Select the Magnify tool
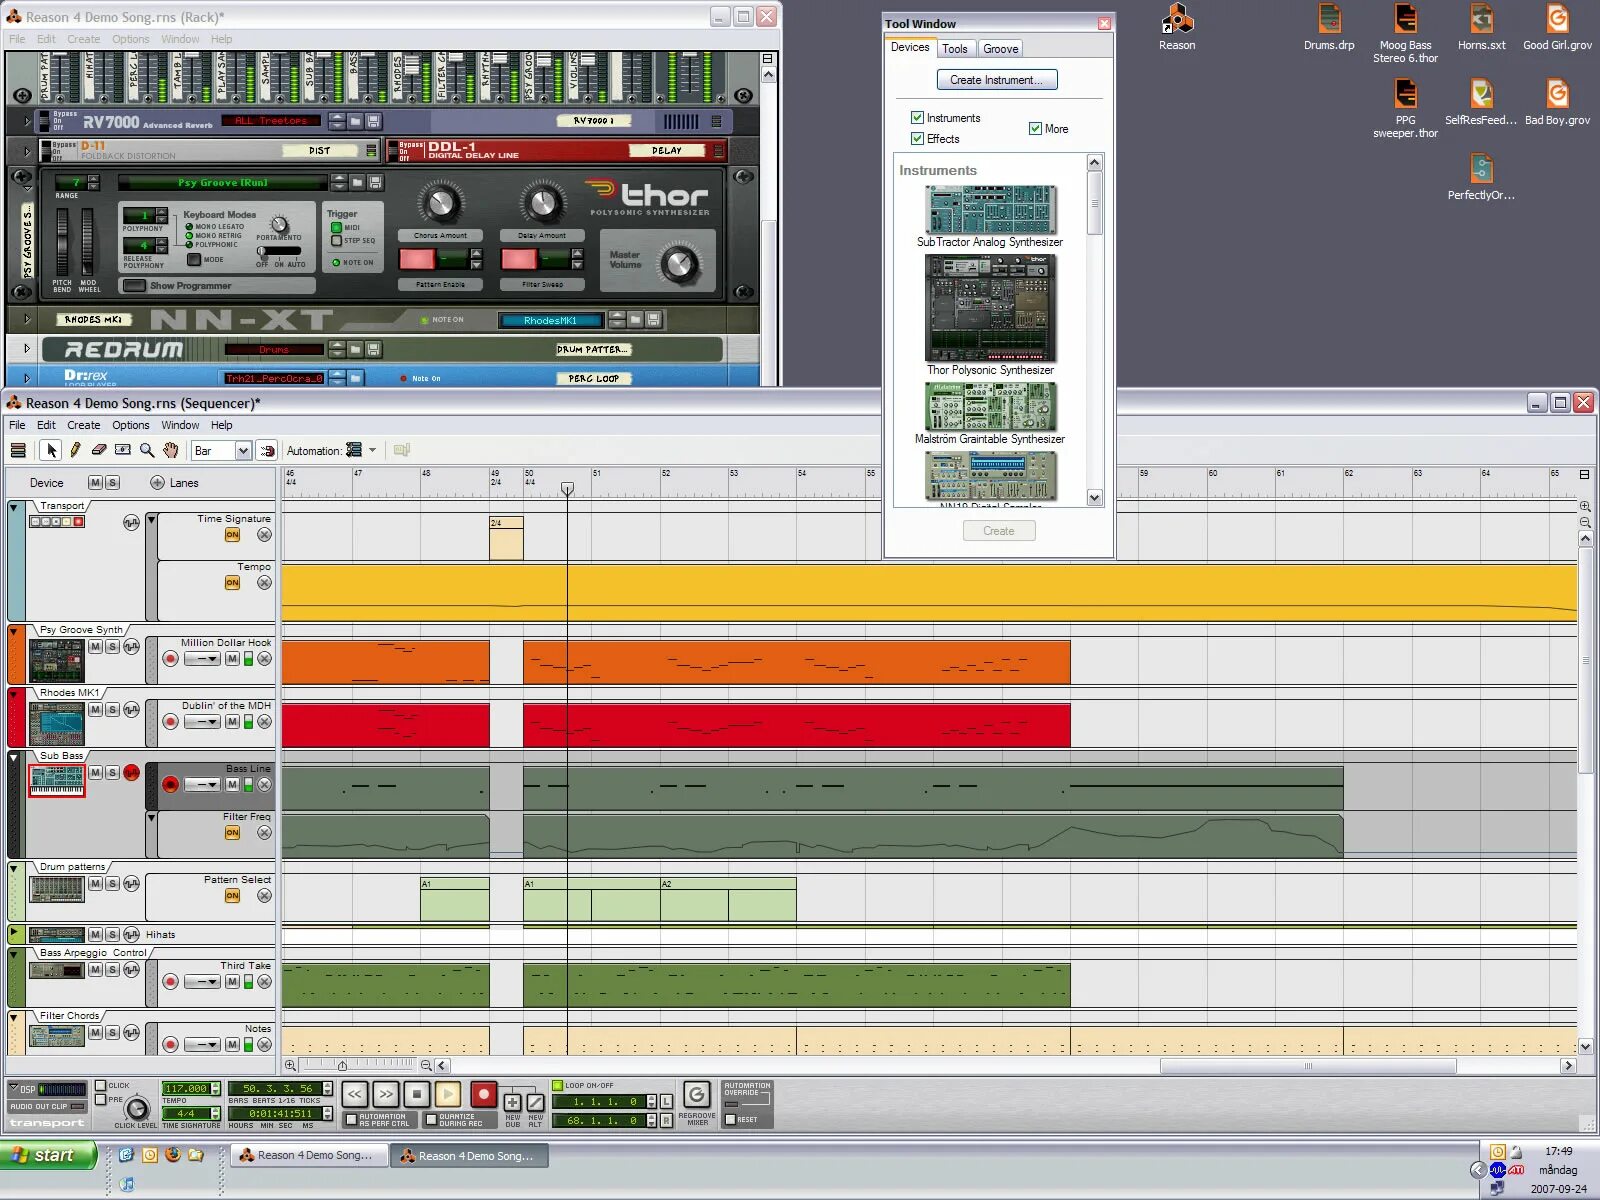Viewport: 1600px width, 1200px height. [x=147, y=450]
